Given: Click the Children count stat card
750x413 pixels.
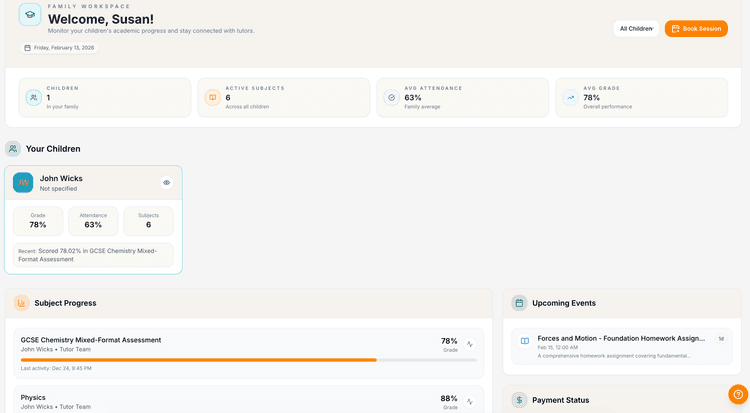Looking at the screenshot, I should (105, 98).
